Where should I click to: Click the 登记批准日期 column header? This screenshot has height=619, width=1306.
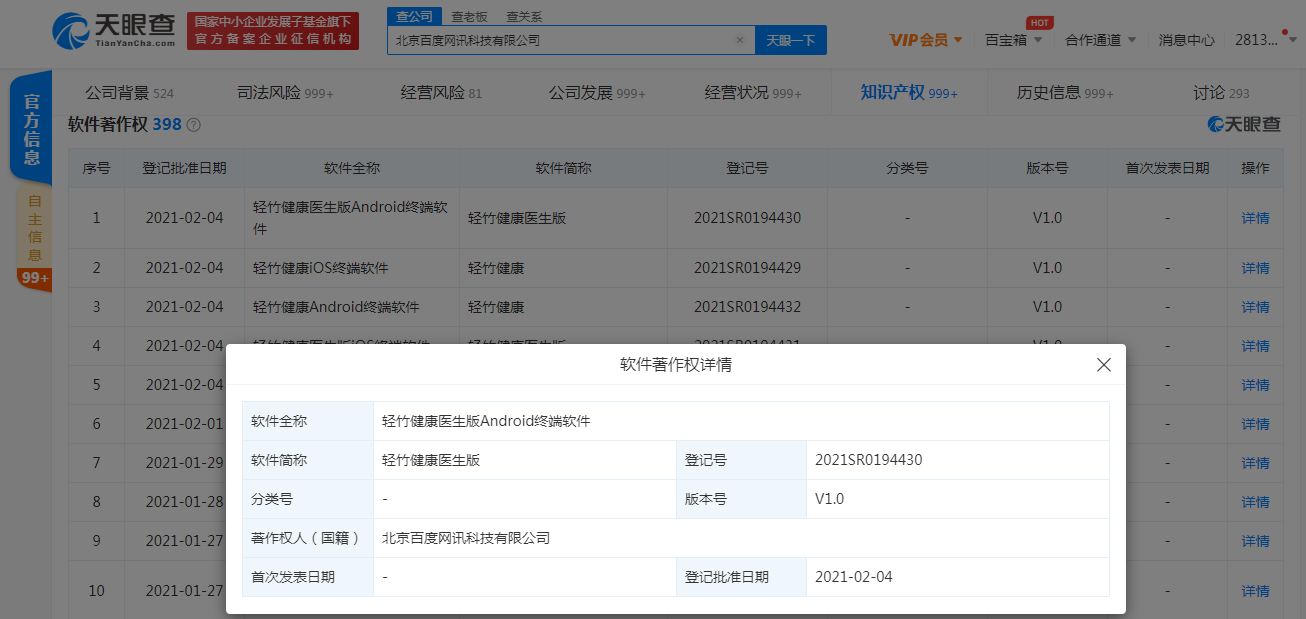coord(185,168)
